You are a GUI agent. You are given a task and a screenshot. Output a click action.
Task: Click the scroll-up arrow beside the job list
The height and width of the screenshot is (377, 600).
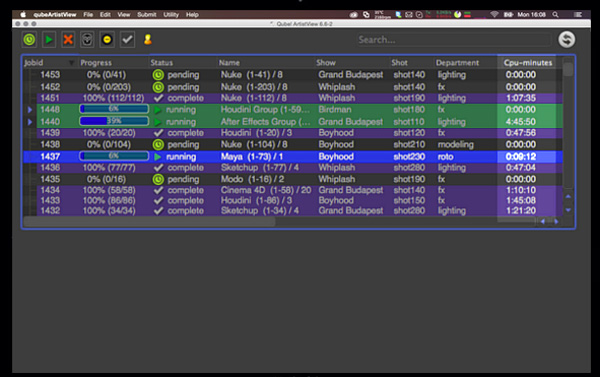568,196
